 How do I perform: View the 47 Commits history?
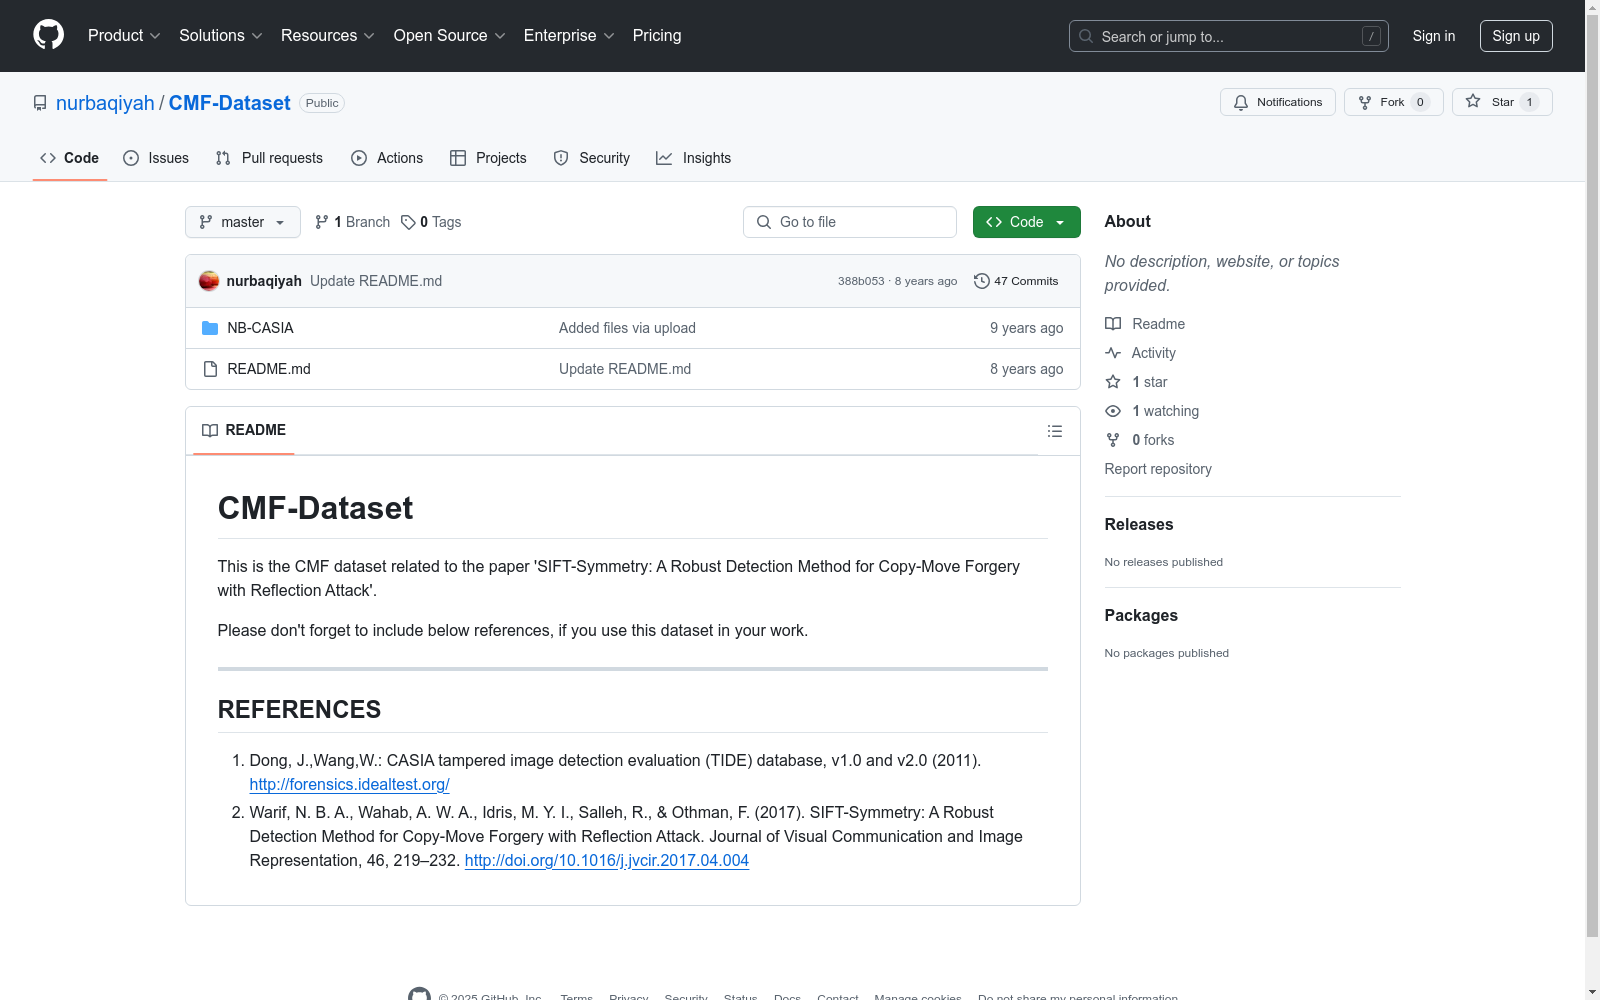(1016, 281)
